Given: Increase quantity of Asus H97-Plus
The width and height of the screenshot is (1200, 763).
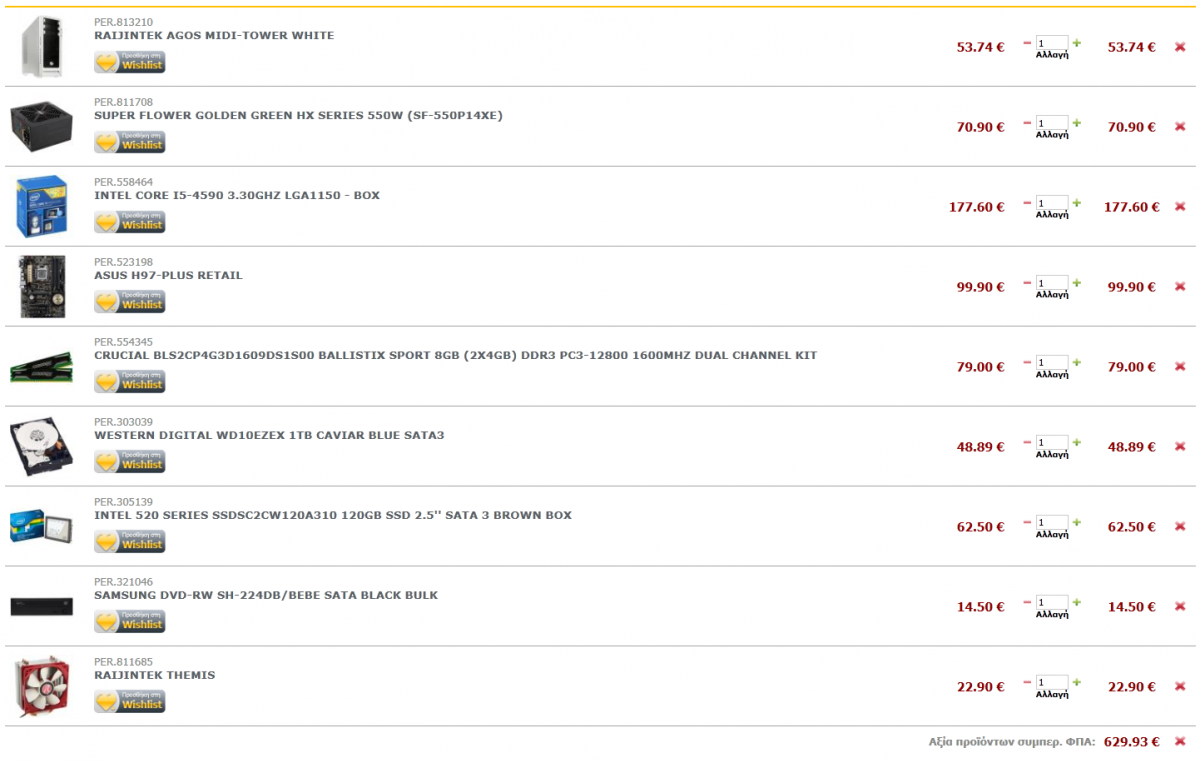Looking at the screenshot, I should tap(1077, 283).
